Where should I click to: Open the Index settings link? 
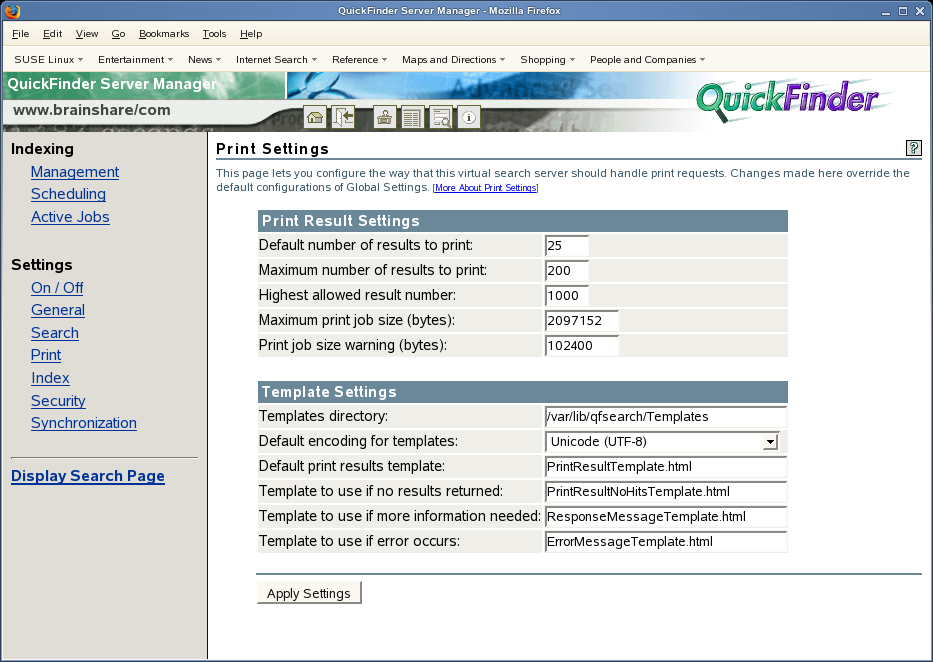tap(50, 378)
